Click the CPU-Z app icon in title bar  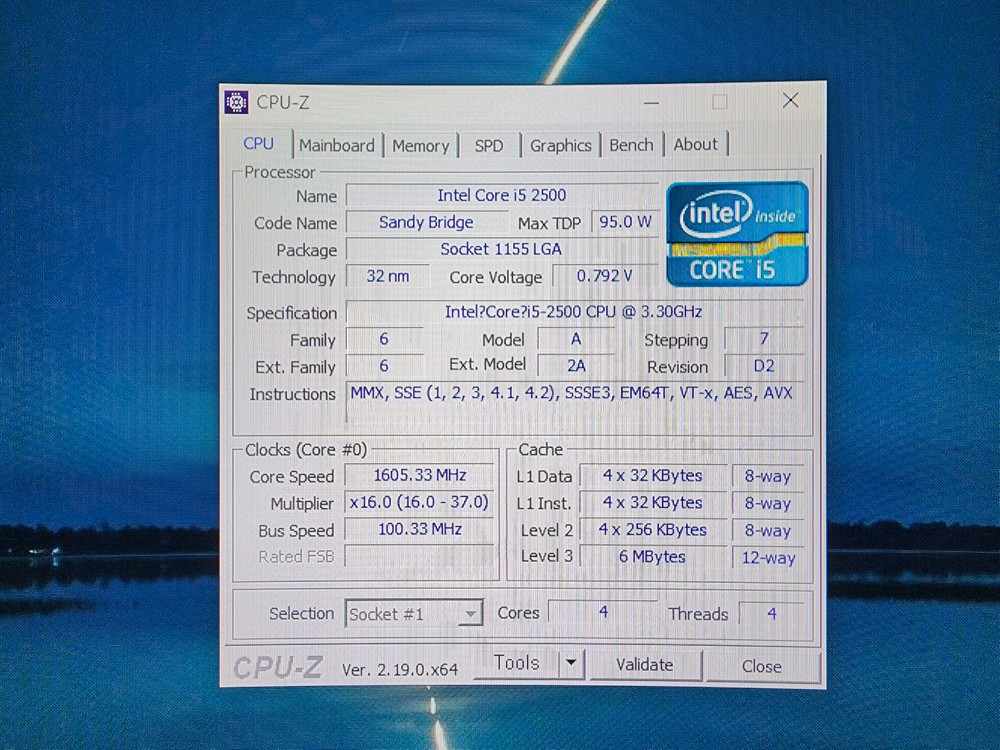click(x=236, y=102)
